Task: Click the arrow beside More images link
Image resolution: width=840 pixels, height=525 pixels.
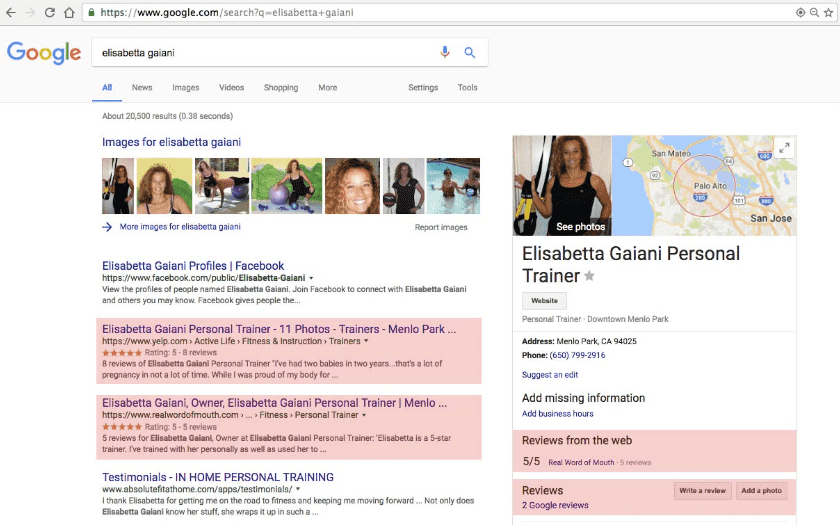Action: click(107, 227)
